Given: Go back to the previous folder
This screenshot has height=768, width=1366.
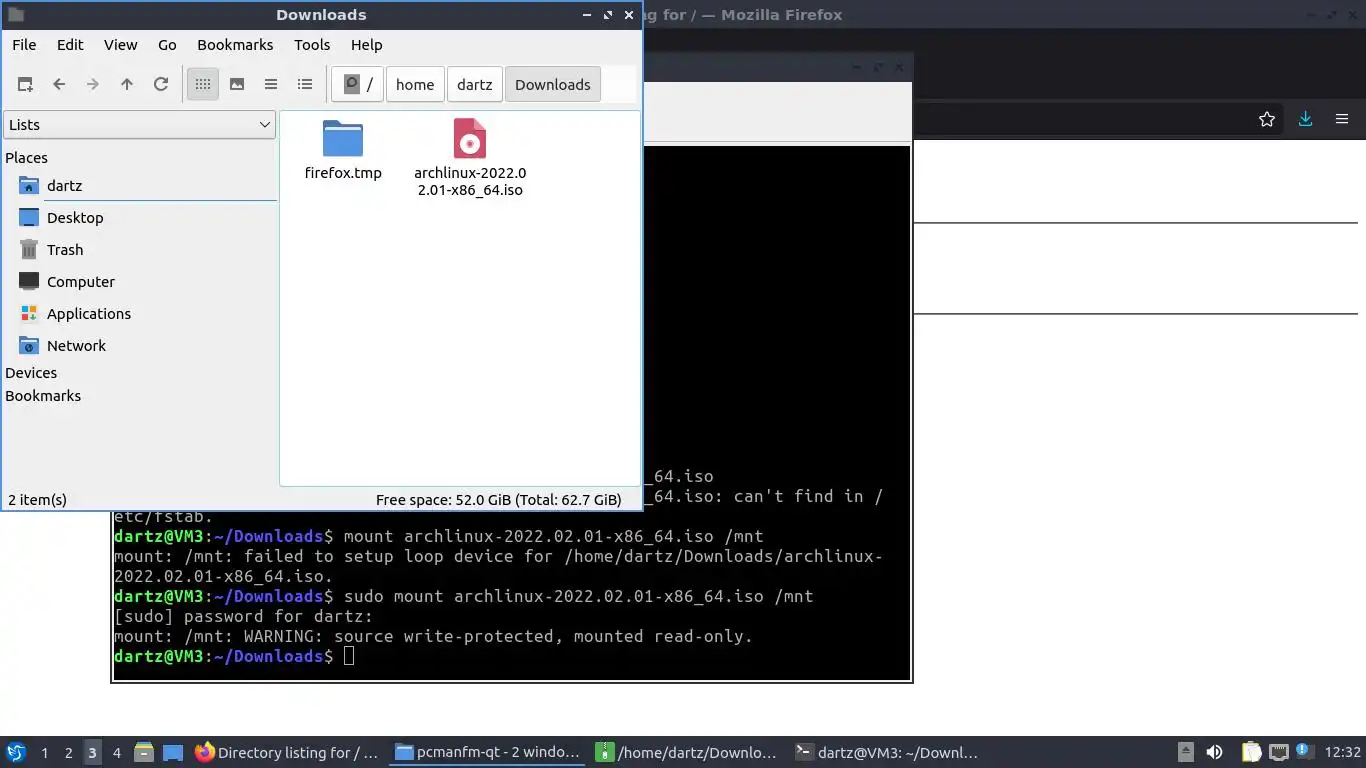Looking at the screenshot, I should (x=59, y=85).
